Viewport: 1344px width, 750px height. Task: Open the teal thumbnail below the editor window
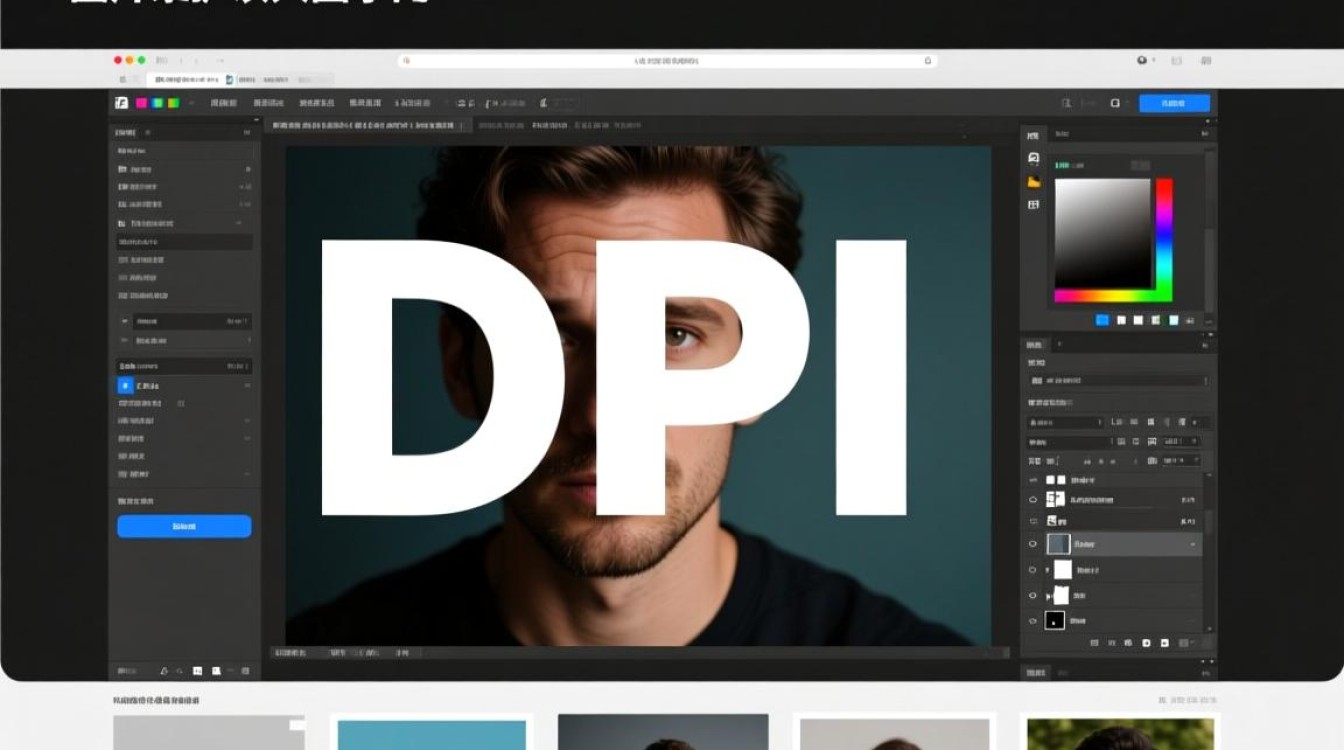coord(431,735)
